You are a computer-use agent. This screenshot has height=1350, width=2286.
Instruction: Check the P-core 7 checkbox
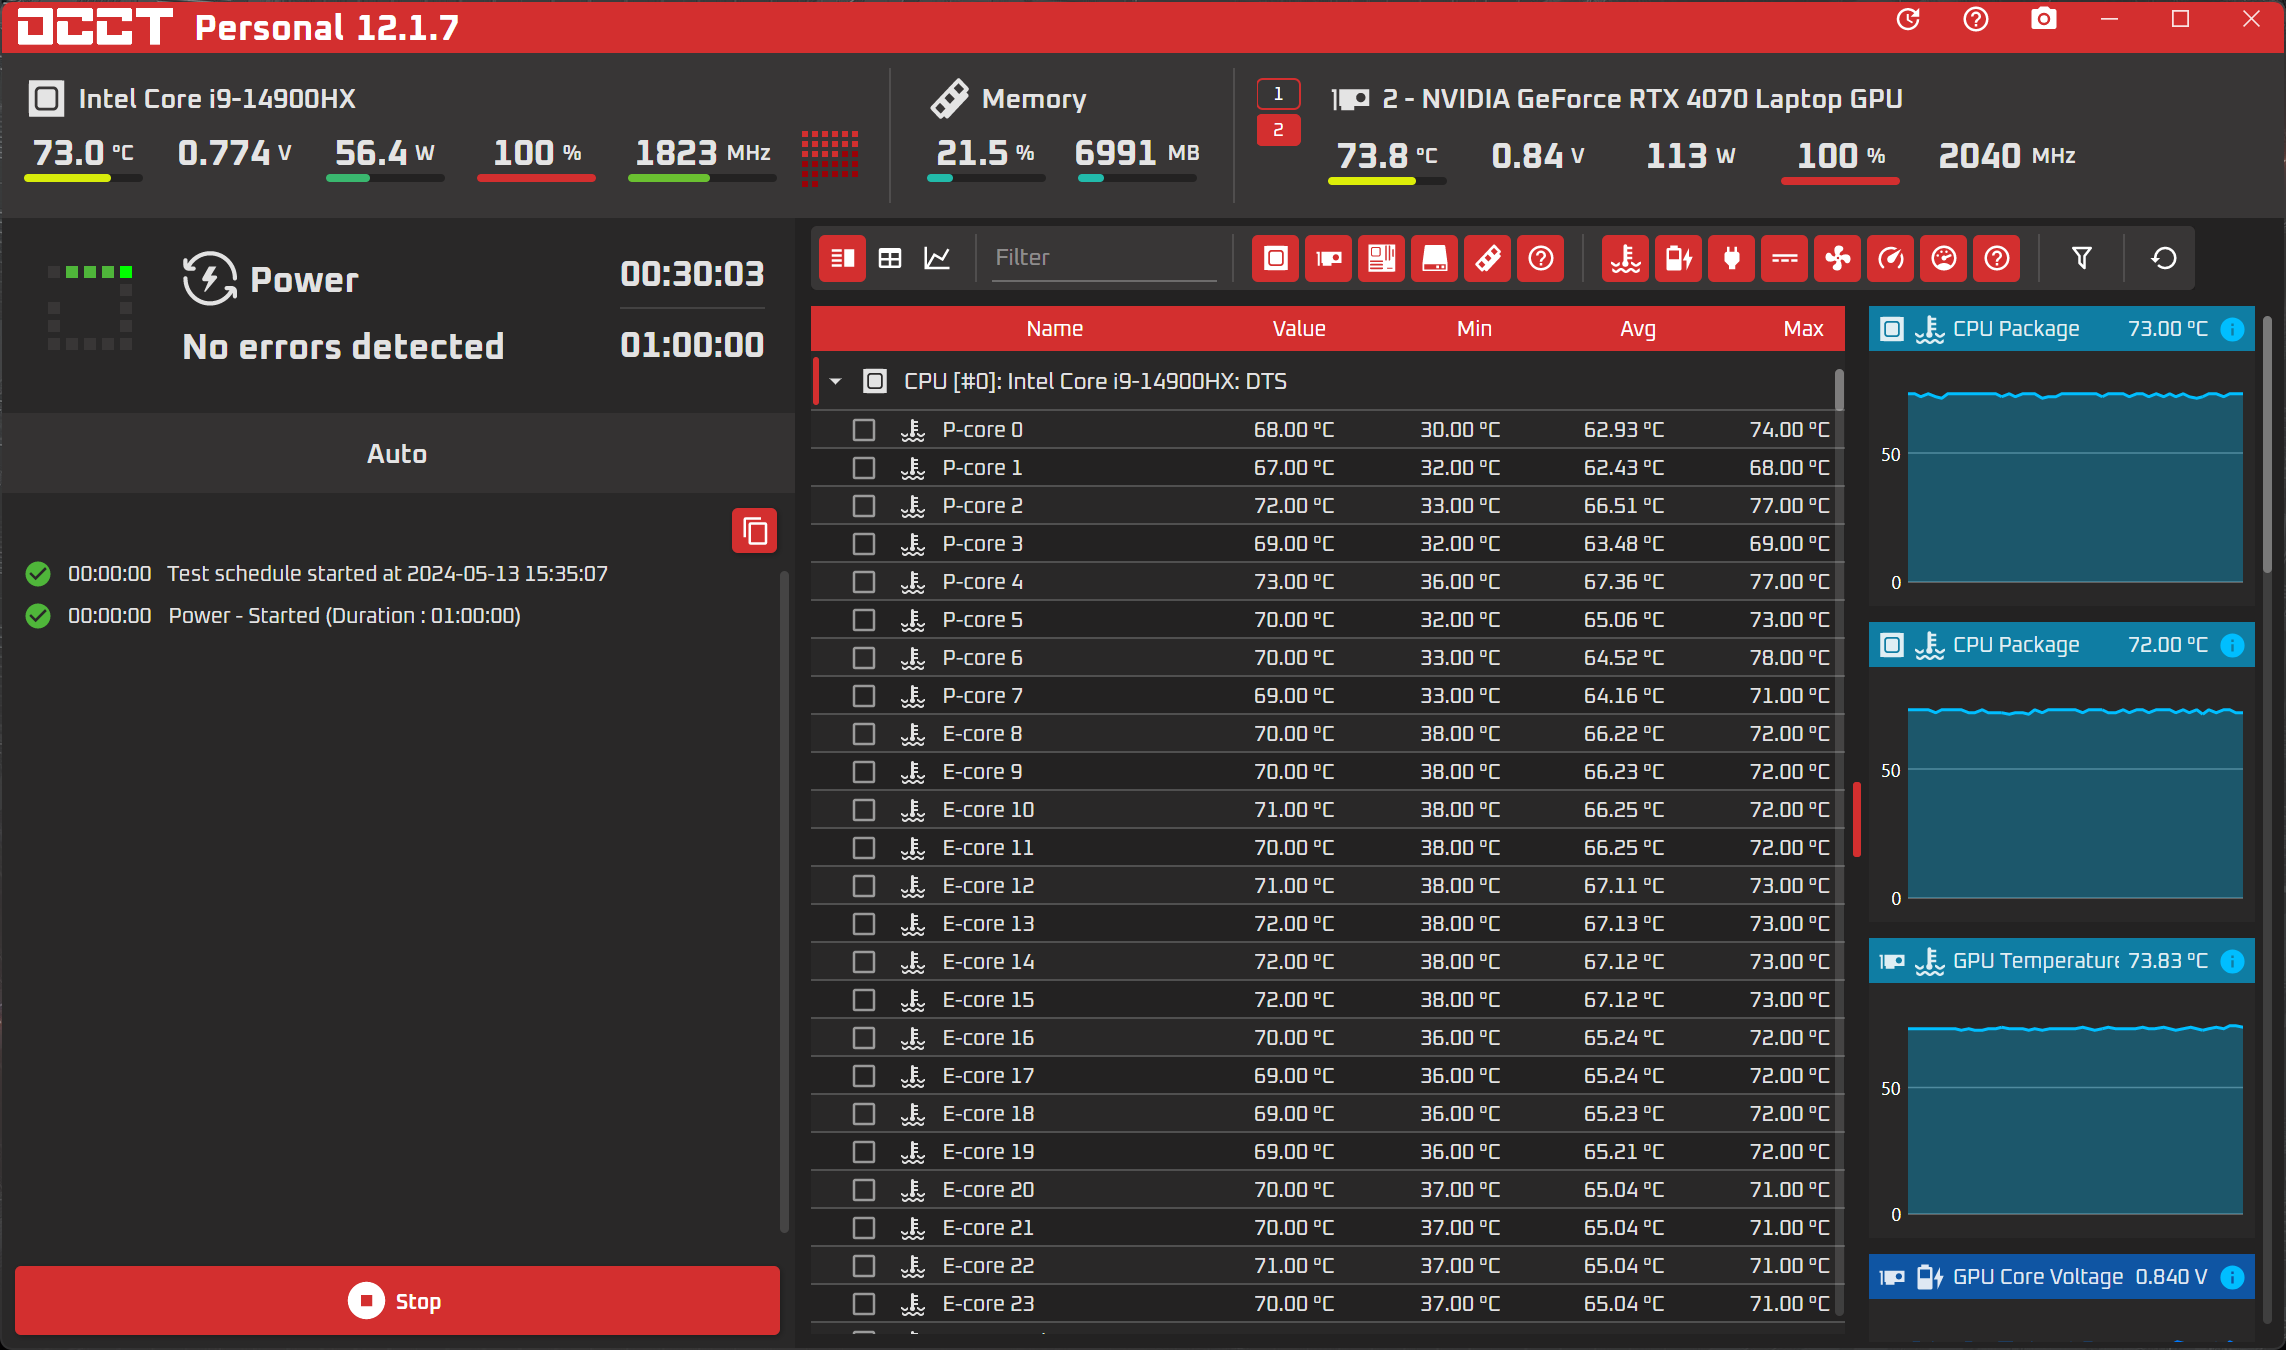click(864, 696)
